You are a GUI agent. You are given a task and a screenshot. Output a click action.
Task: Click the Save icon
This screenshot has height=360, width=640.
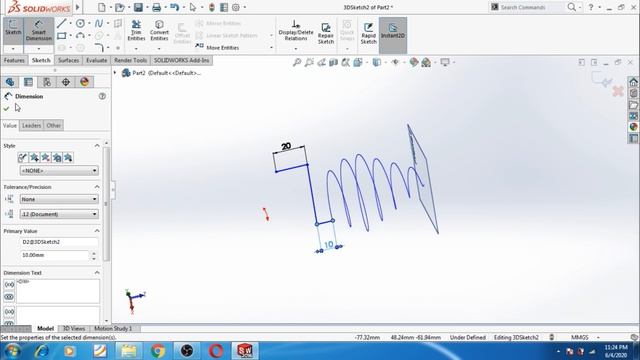pyautogui.click(x=138, y=7)
